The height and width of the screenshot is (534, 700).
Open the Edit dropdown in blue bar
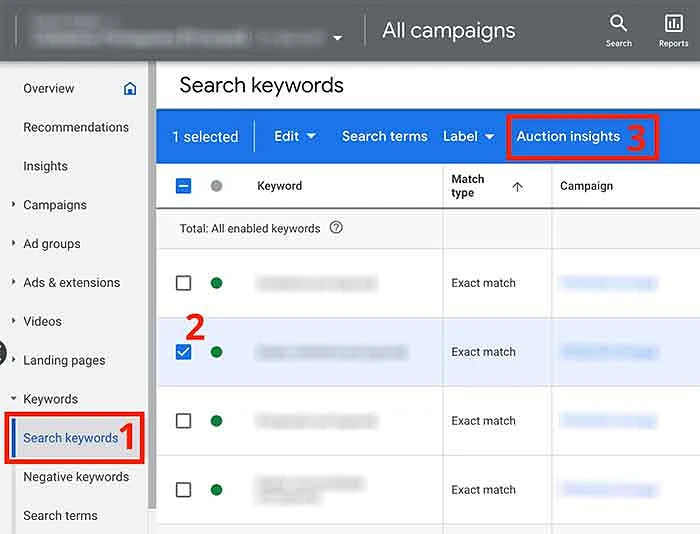[x=295, y=136]
